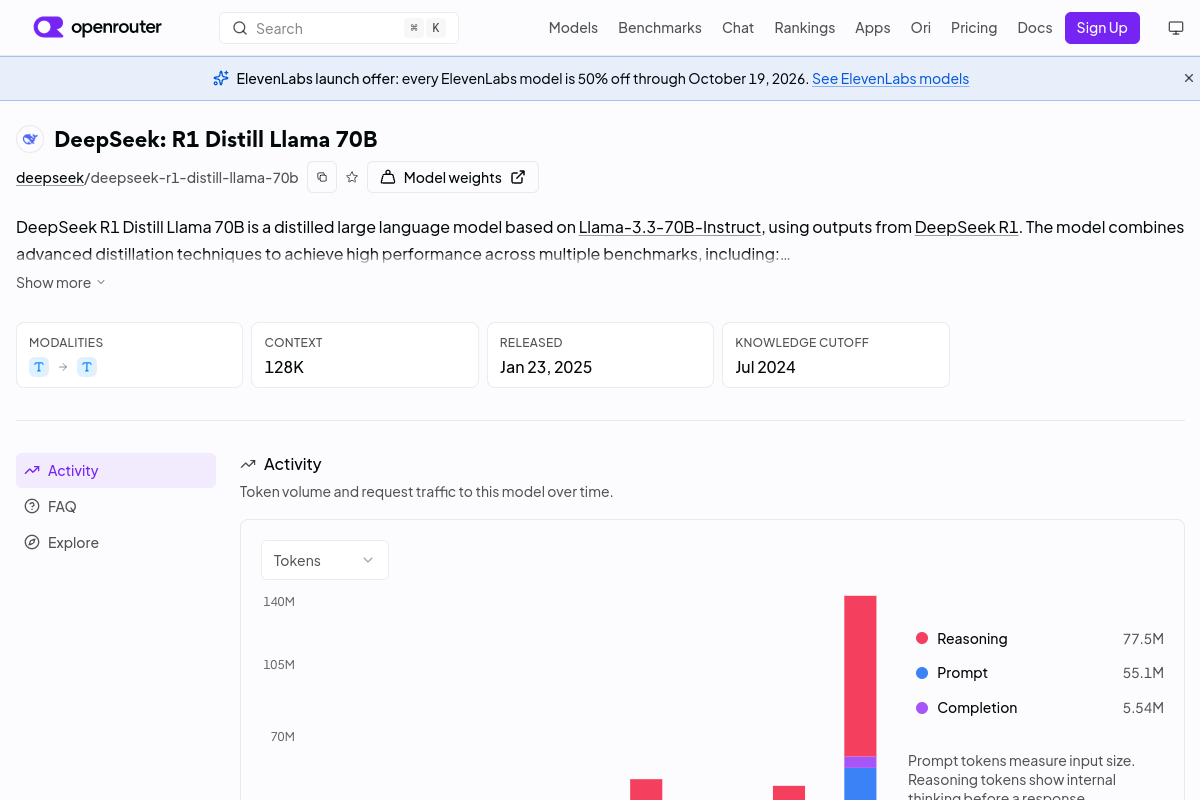
Task: Click the 140M axis label
Action: click(x=279, y=601)
